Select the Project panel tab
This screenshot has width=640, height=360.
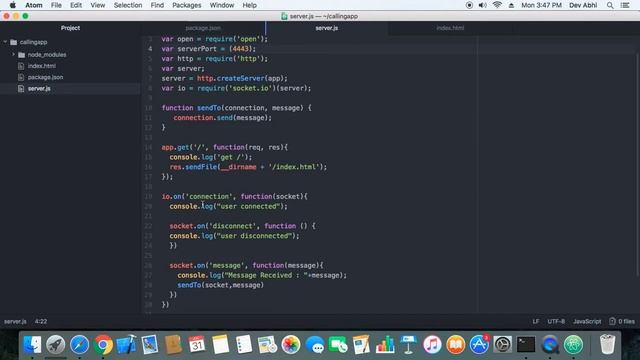click(70, 28)
